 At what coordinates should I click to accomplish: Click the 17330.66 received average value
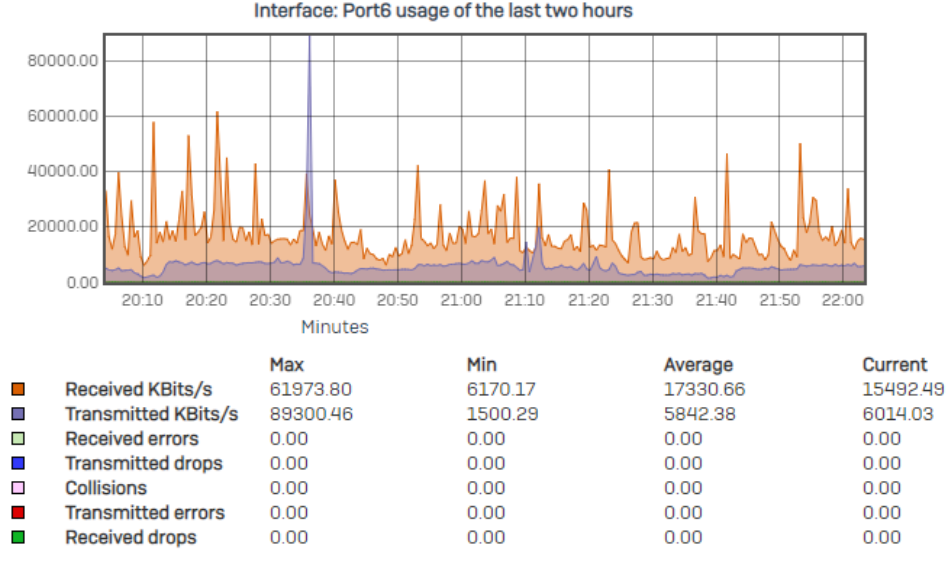click(704, 389)
